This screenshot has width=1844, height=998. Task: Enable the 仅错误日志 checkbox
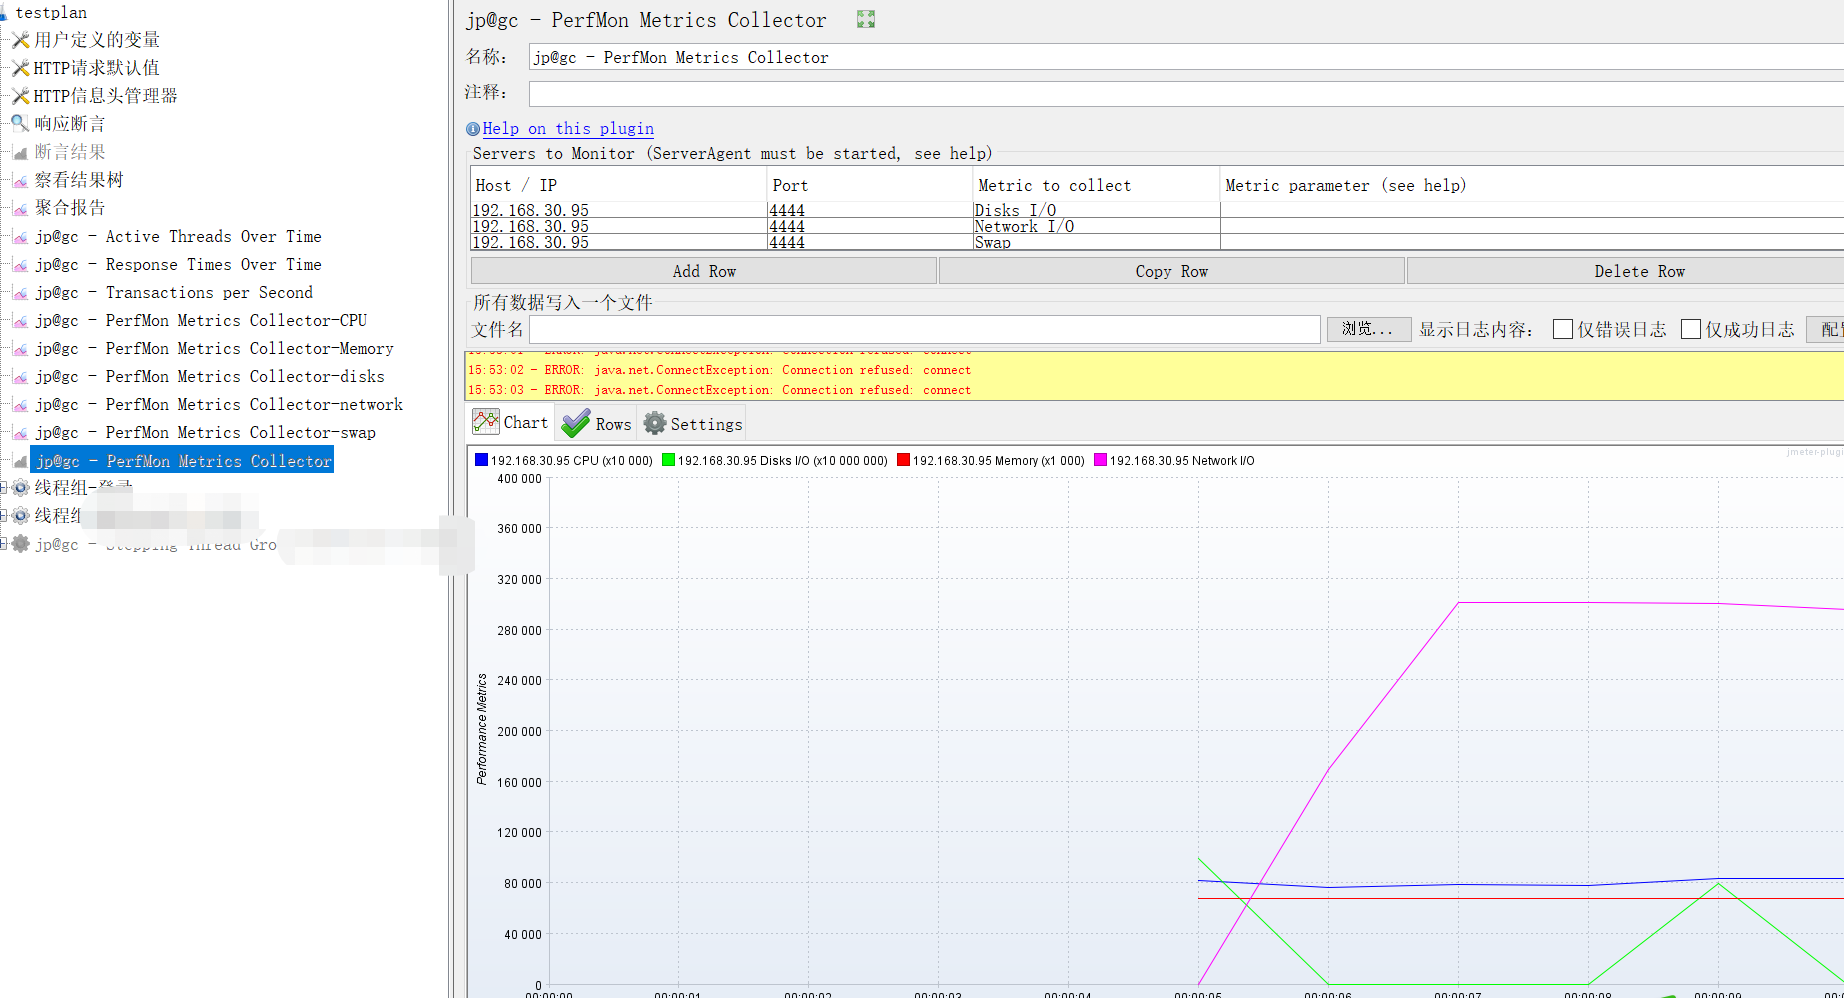tap(1563, 329)
